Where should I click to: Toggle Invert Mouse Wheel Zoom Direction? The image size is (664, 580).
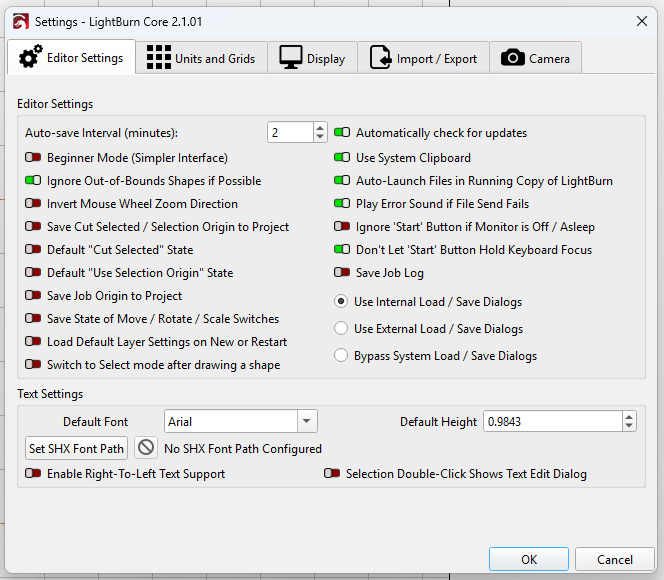[33, 203]
